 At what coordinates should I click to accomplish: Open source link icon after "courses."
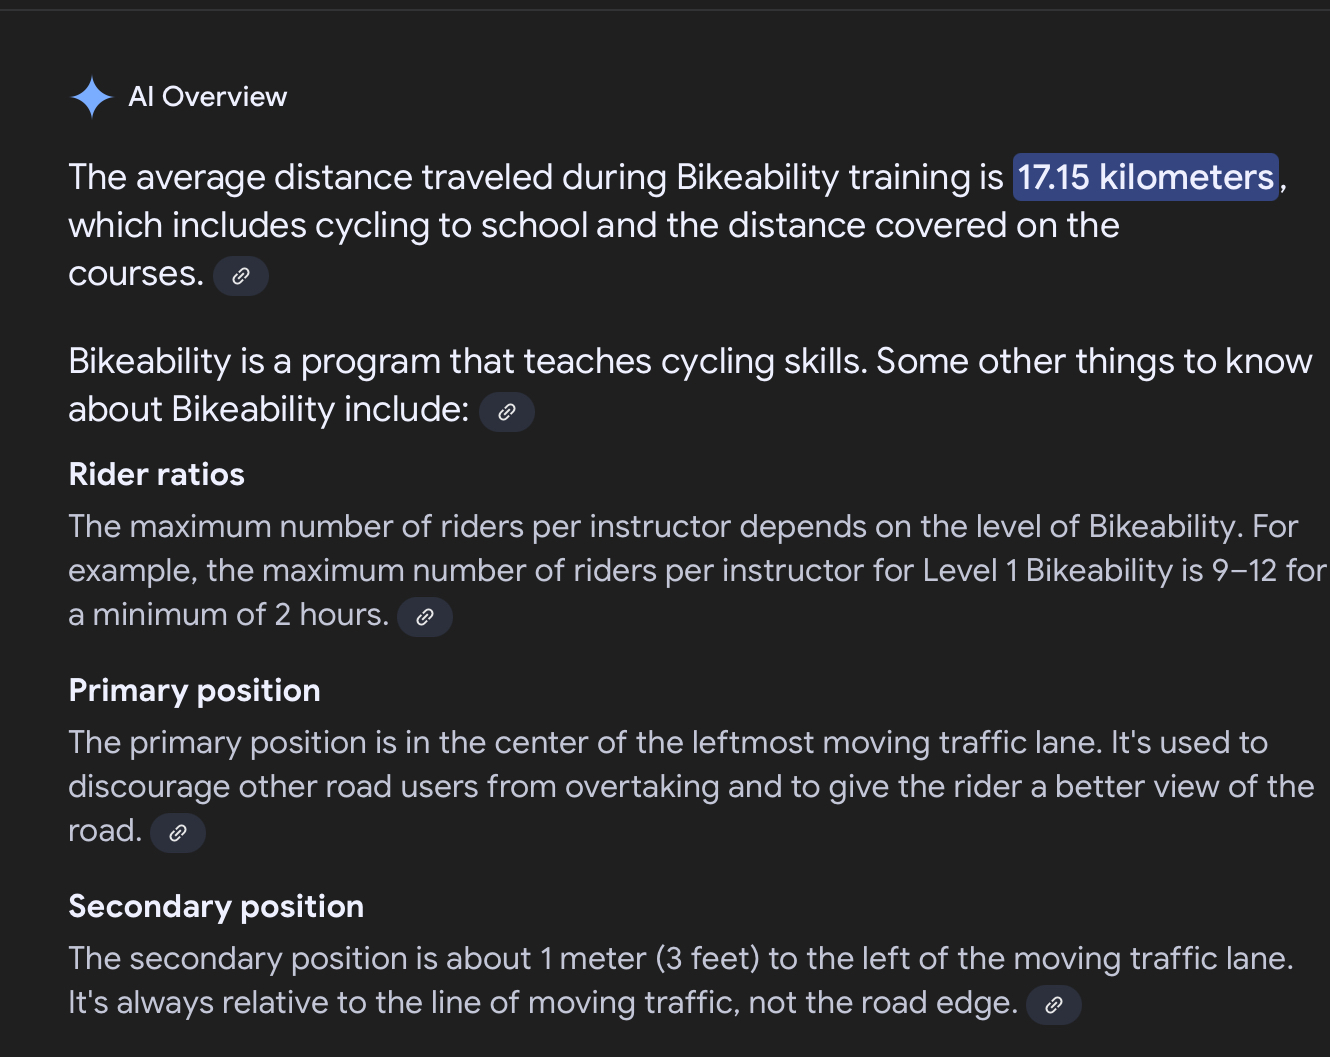pos(241,276)
